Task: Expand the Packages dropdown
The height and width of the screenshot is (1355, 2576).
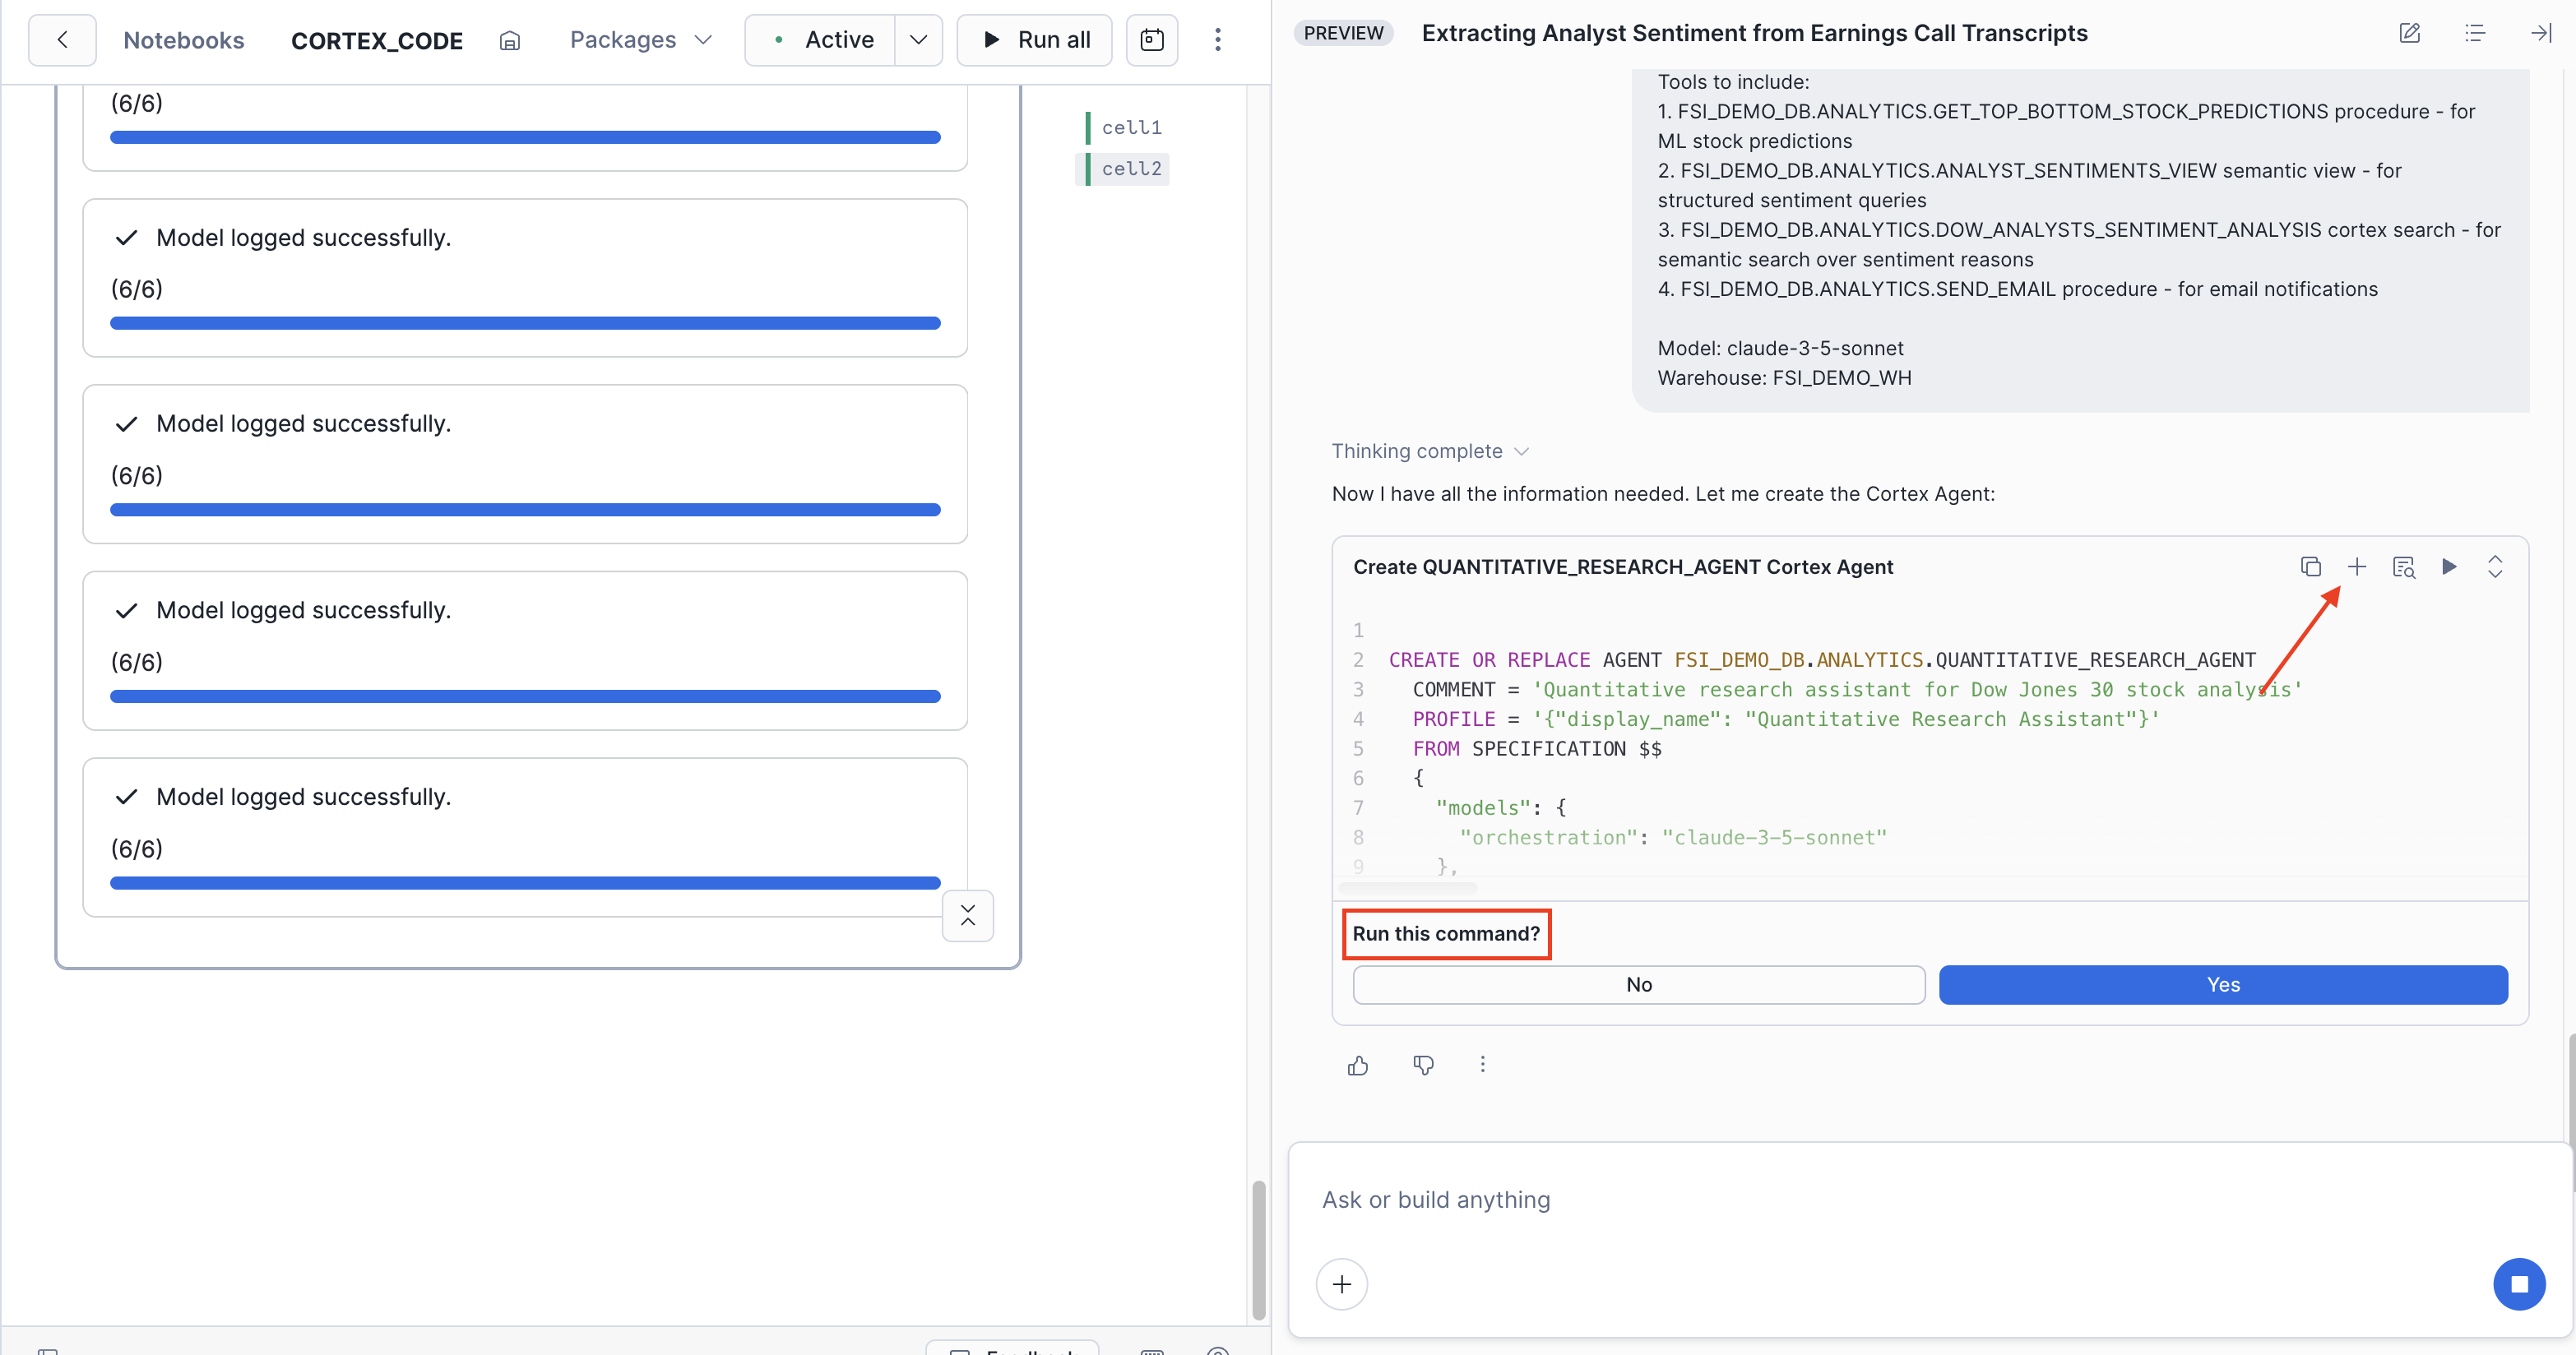Action: pyautogui.click(x=640, y=40)
